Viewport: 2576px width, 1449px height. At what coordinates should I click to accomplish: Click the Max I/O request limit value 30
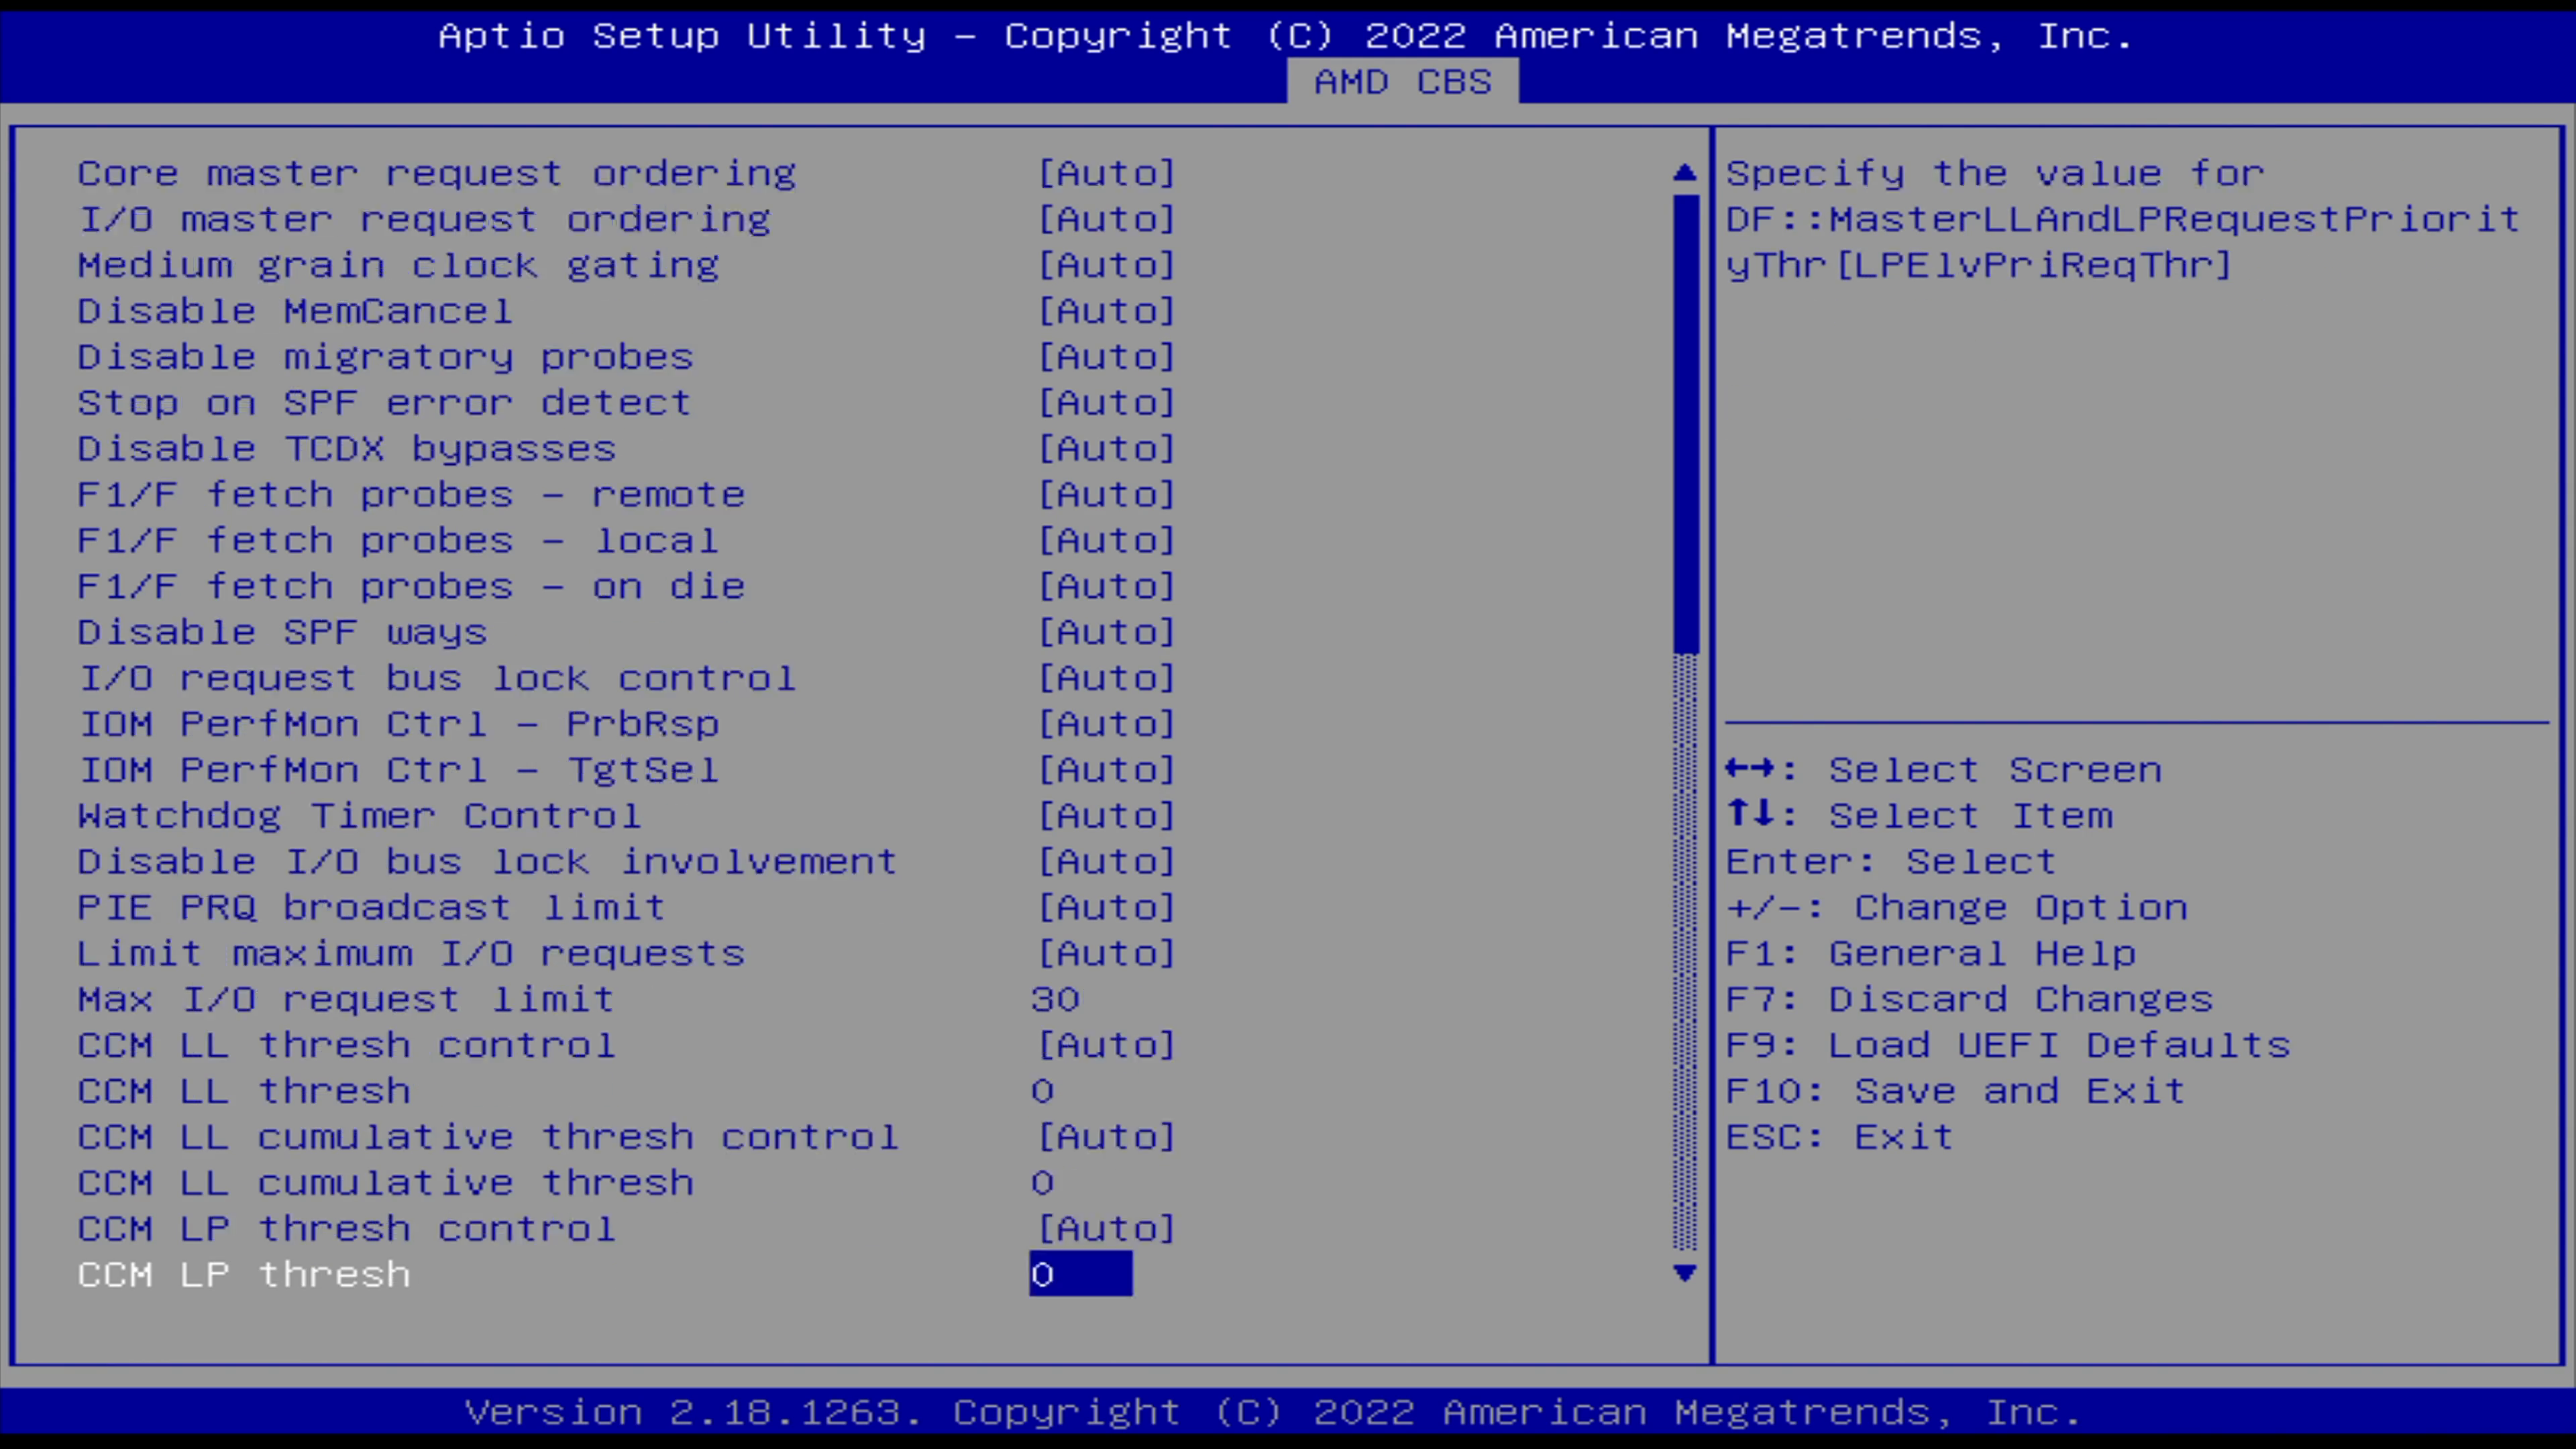coord(1056,1000)
